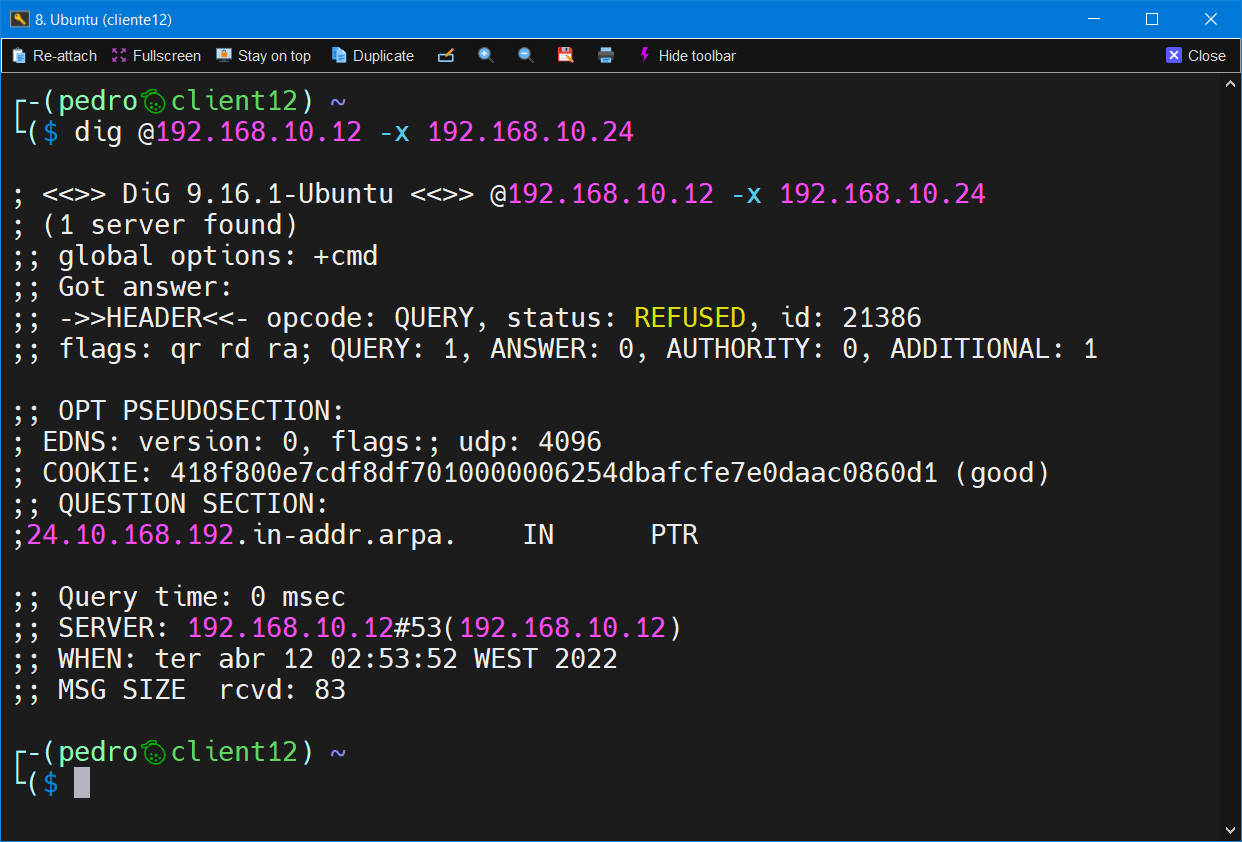Duplicate the current terminal session
Viewport: 1242px width, 842px height.
[x=373, y=56]
